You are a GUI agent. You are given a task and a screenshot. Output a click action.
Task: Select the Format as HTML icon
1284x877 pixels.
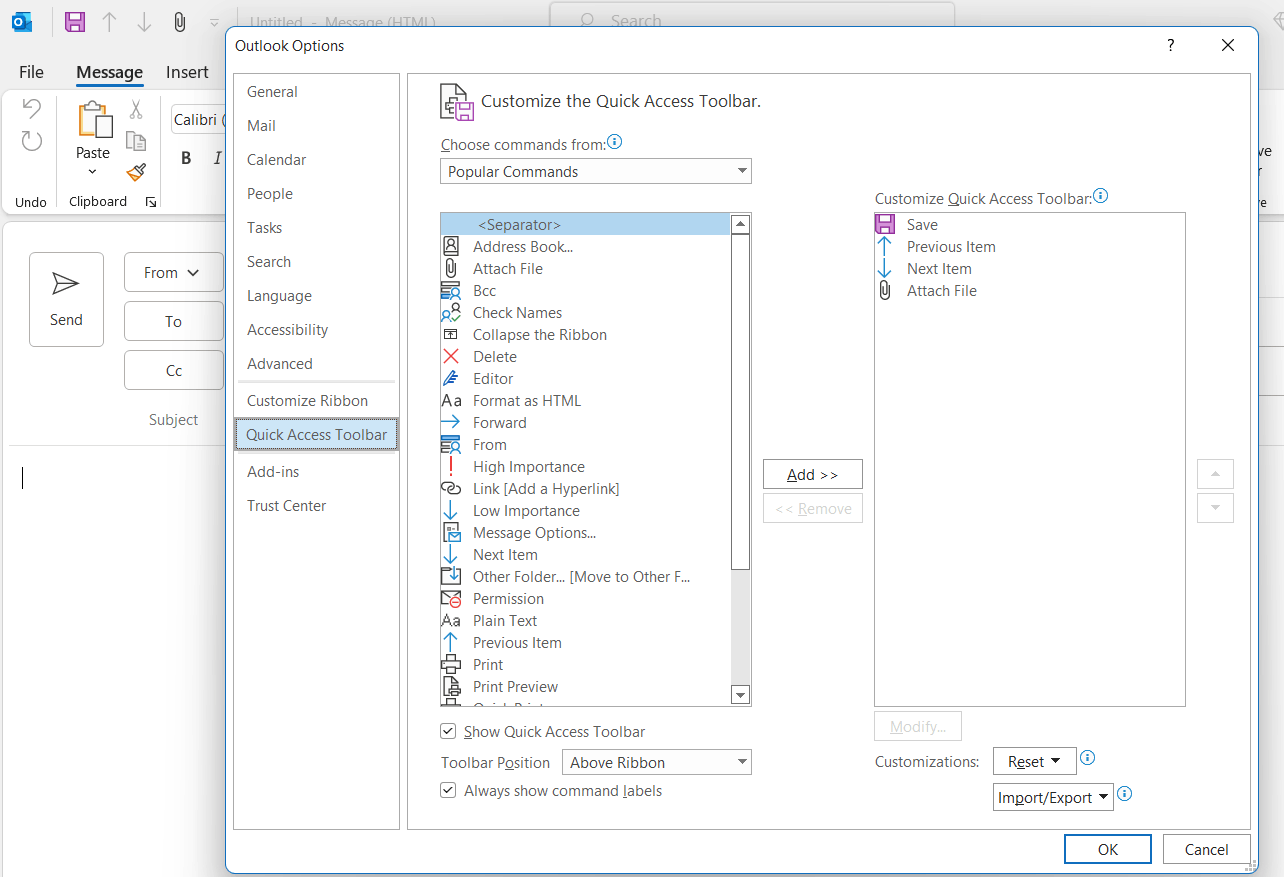point(451,400)
